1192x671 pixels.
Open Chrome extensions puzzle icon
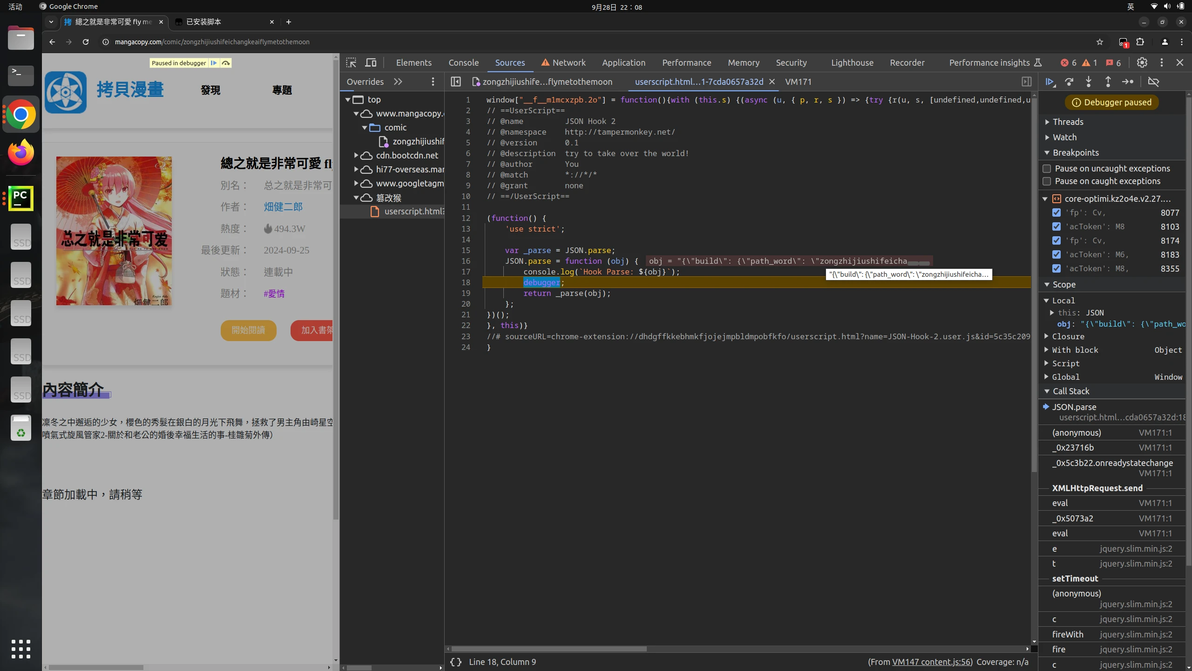coord(1140,42)
